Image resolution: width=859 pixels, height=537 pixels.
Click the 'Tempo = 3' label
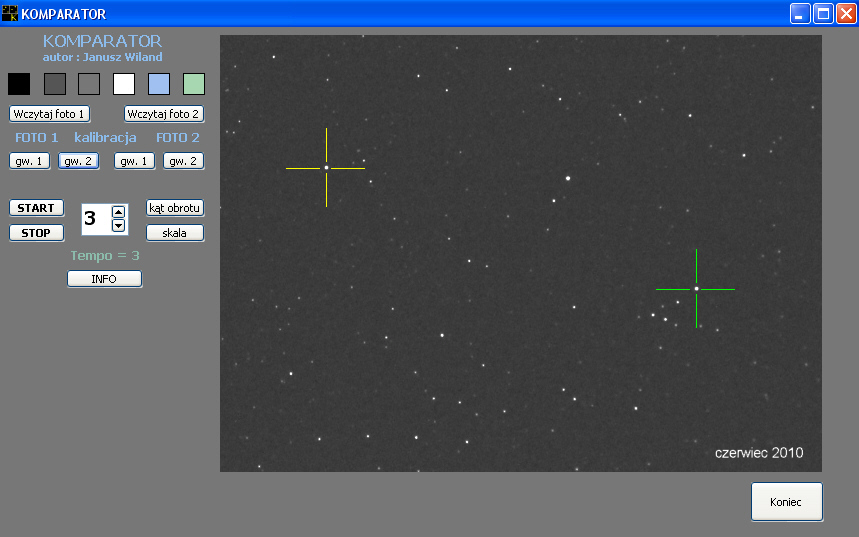click(105, 256)
